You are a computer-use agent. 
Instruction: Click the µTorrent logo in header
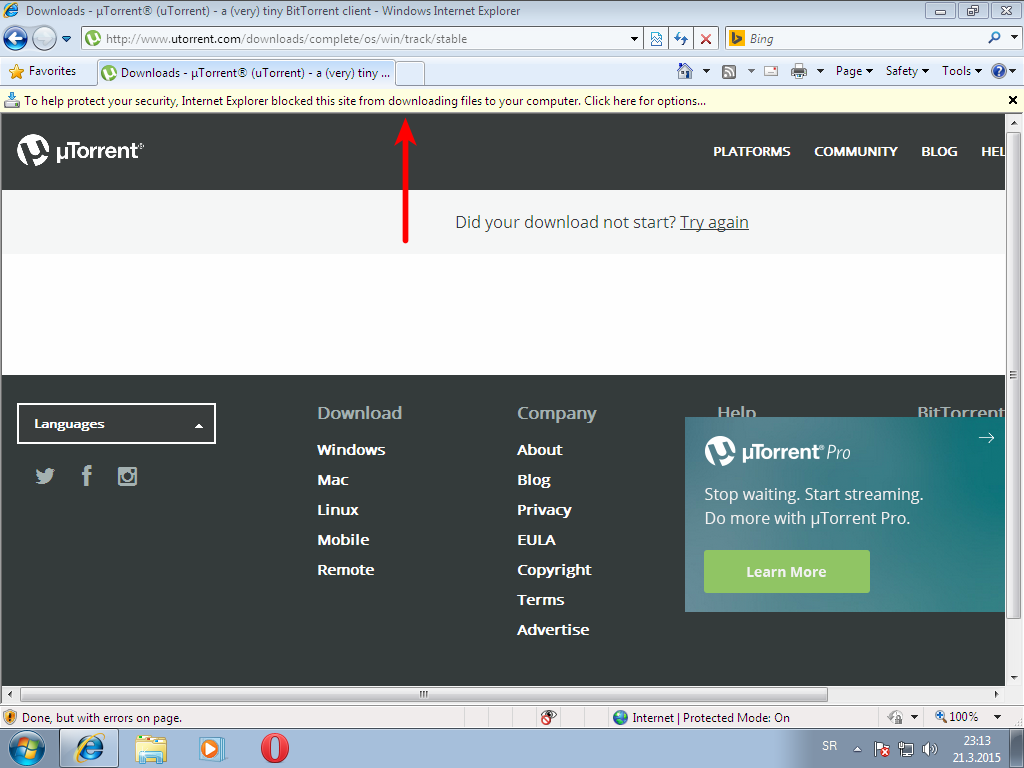point(80,150)
